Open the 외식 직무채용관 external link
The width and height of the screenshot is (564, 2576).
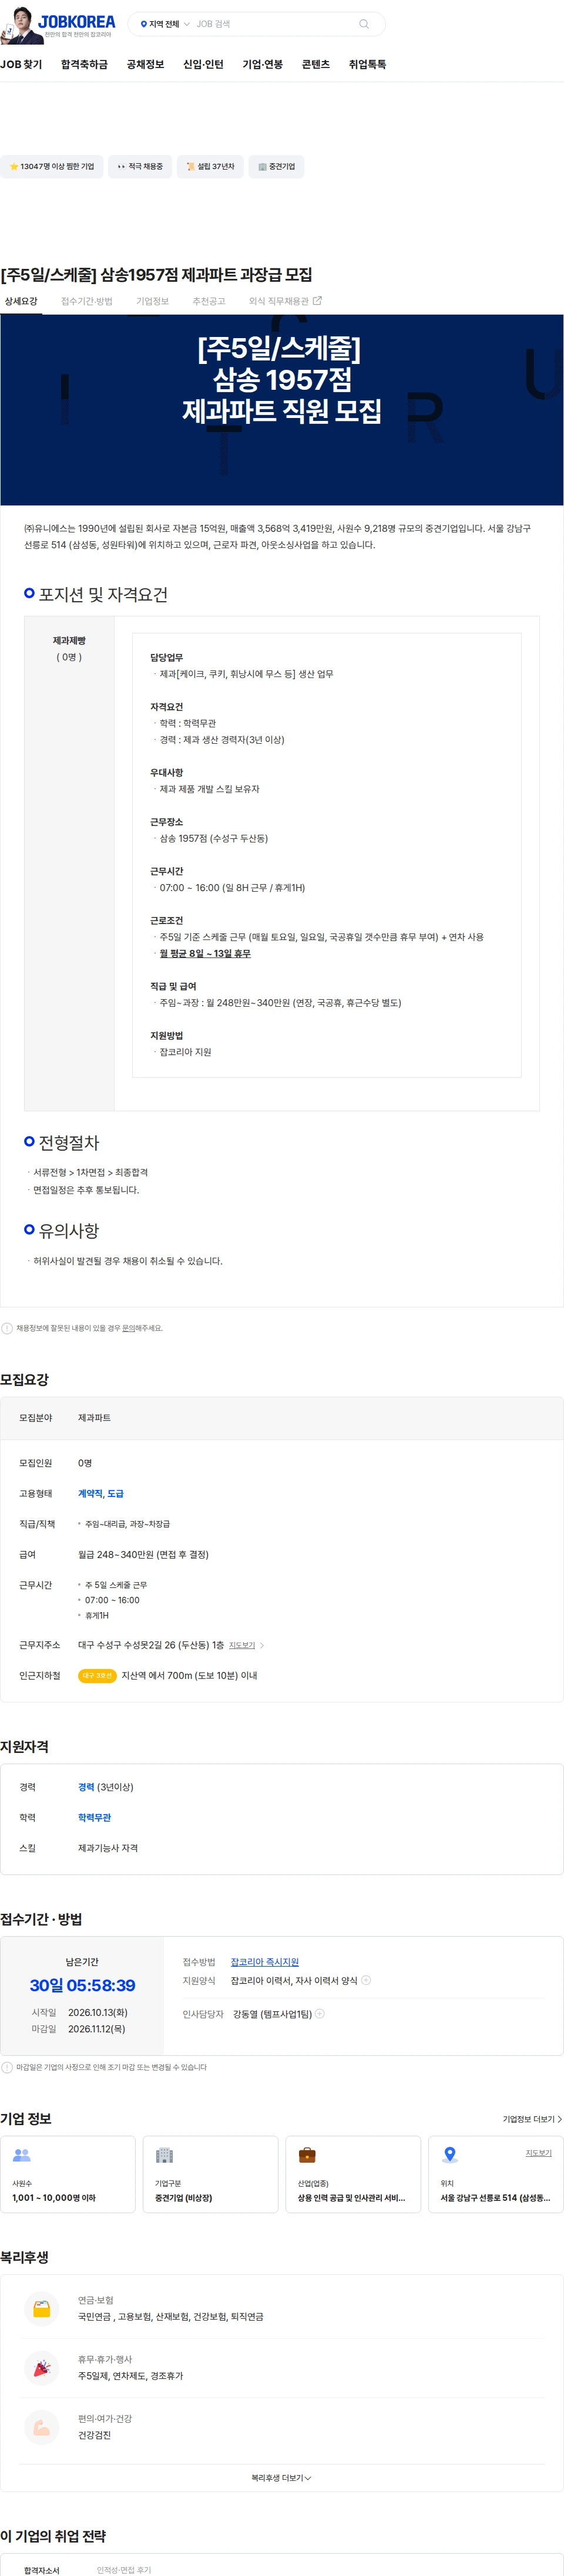(x=285, y=301)
